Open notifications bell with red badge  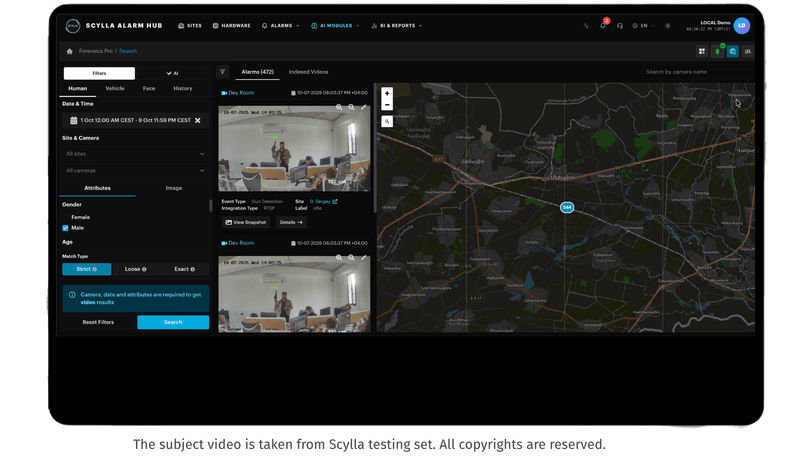pos(603,24)
